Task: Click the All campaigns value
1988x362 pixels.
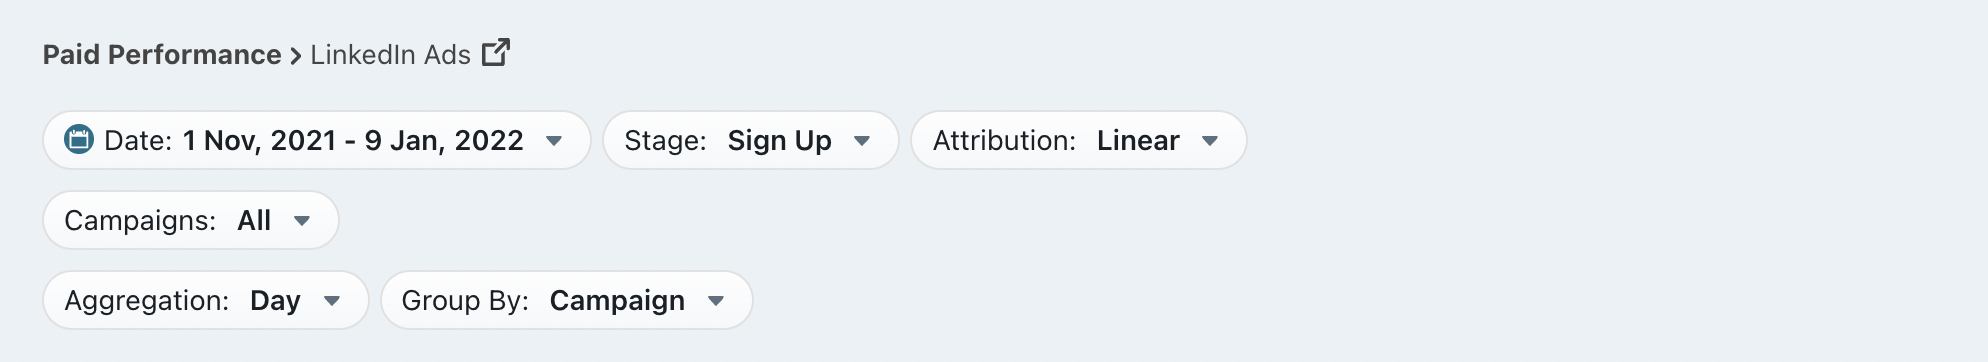Action: tap(254, 220)
